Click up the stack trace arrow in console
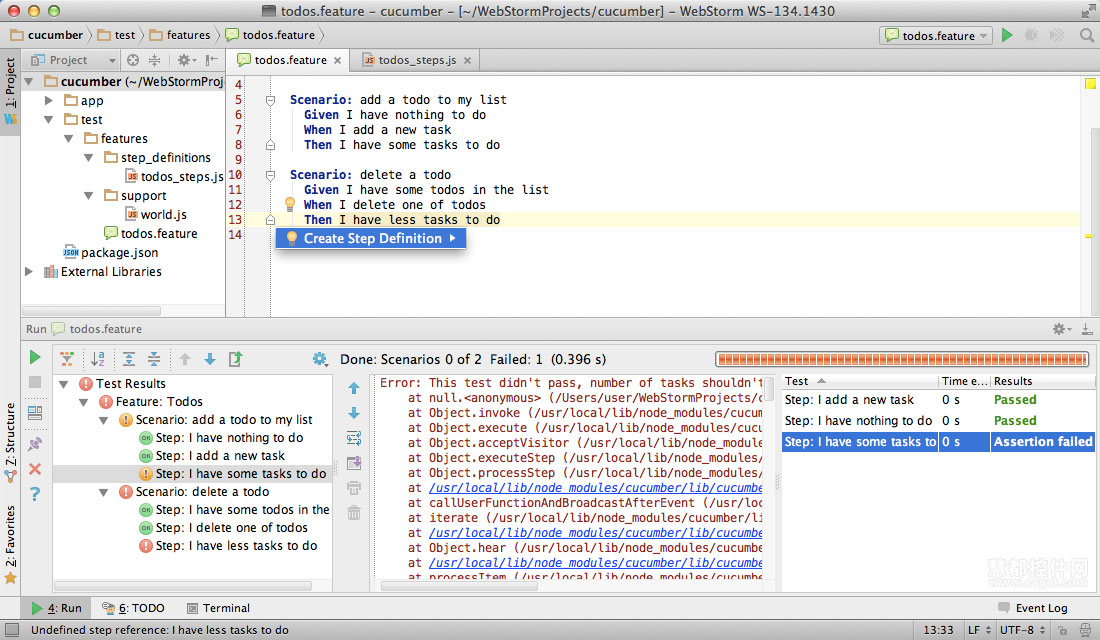Image resolution: width=1100 pixels, height=640 pixels. point(354,388)
